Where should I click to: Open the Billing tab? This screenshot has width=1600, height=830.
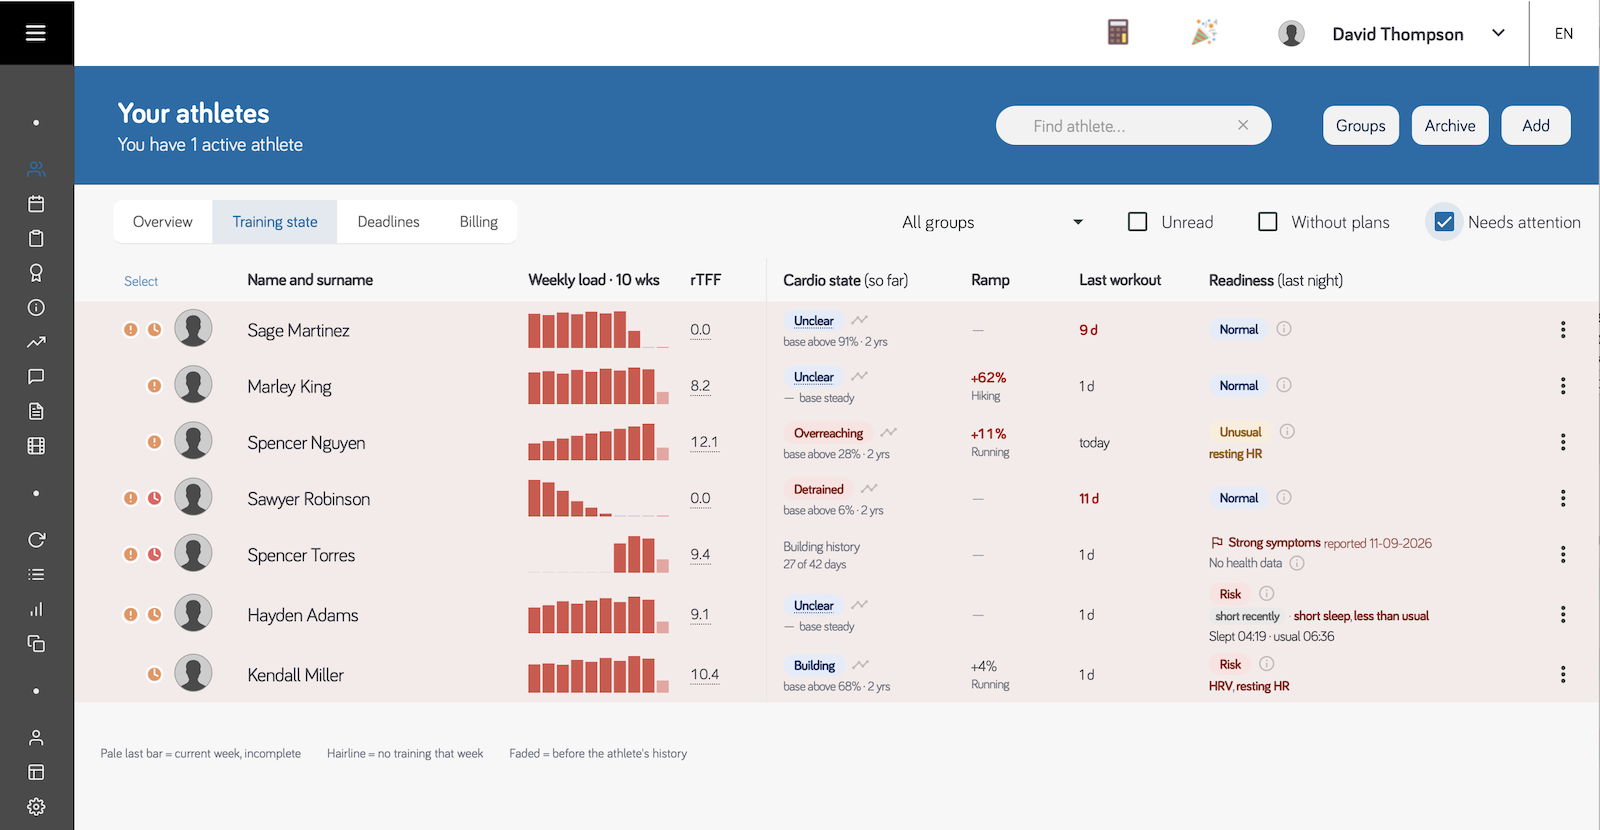(x=479, y=222)
